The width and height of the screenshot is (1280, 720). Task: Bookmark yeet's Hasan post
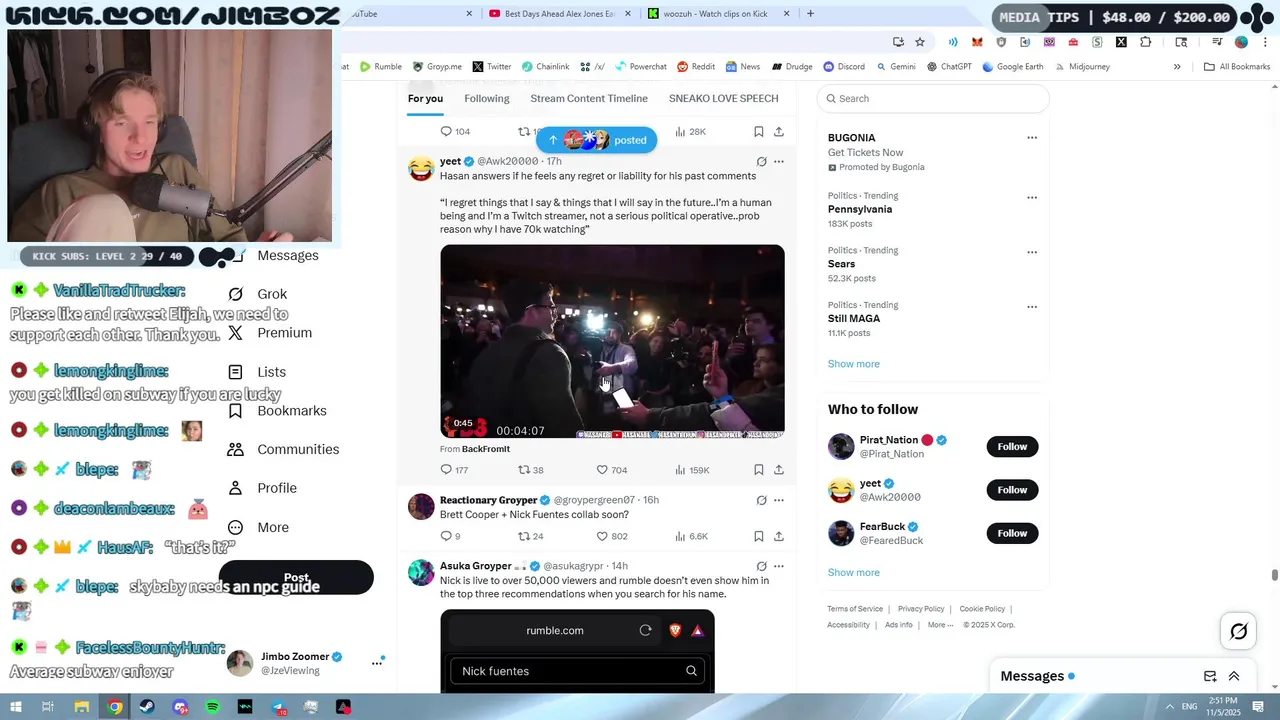click(x=759, y=470)
